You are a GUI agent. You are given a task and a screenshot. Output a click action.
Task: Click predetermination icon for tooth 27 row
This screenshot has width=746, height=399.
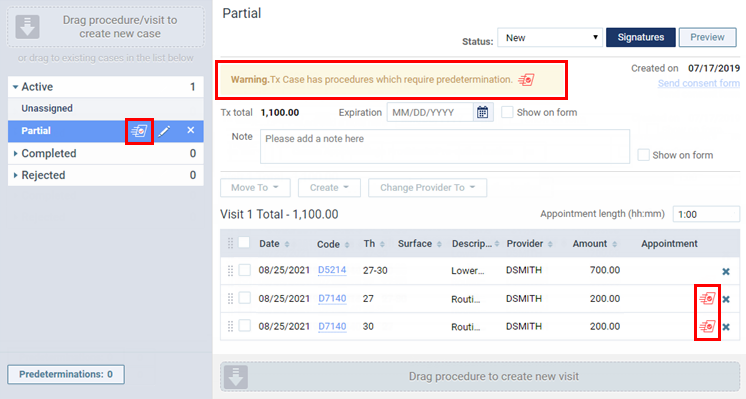click(707, 299)
